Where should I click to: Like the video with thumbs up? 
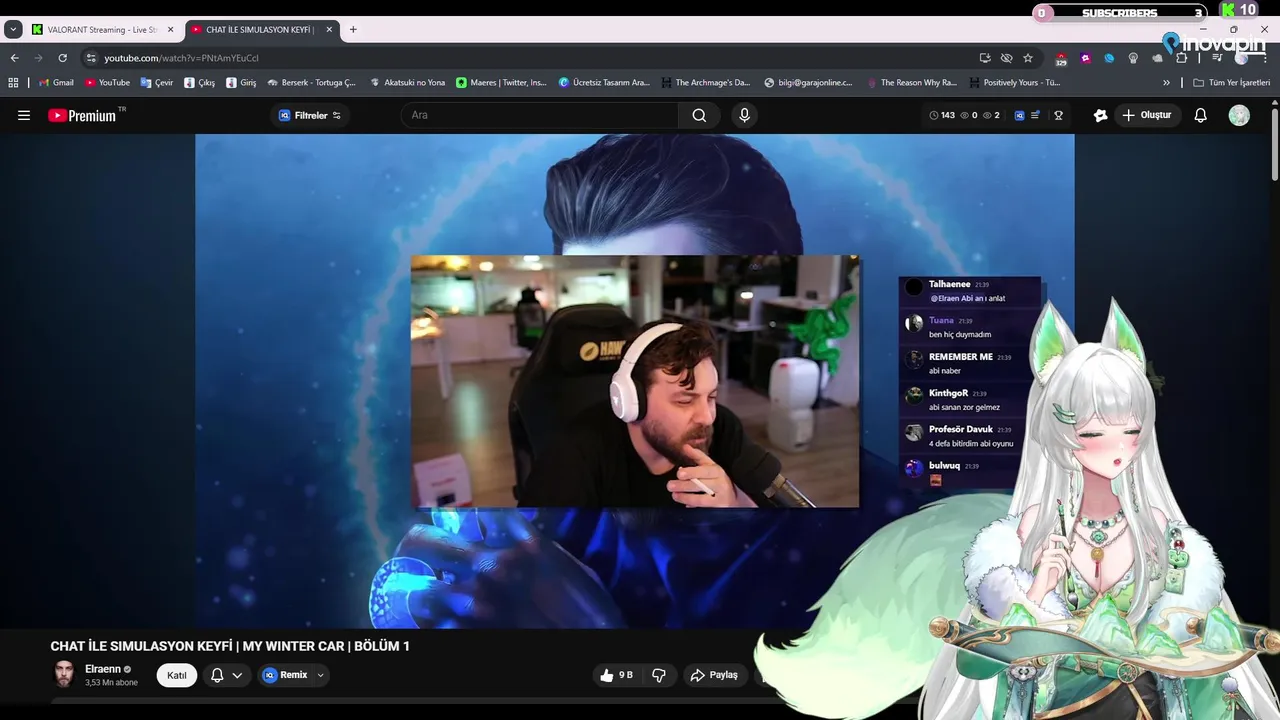click(x=616, y=675)
